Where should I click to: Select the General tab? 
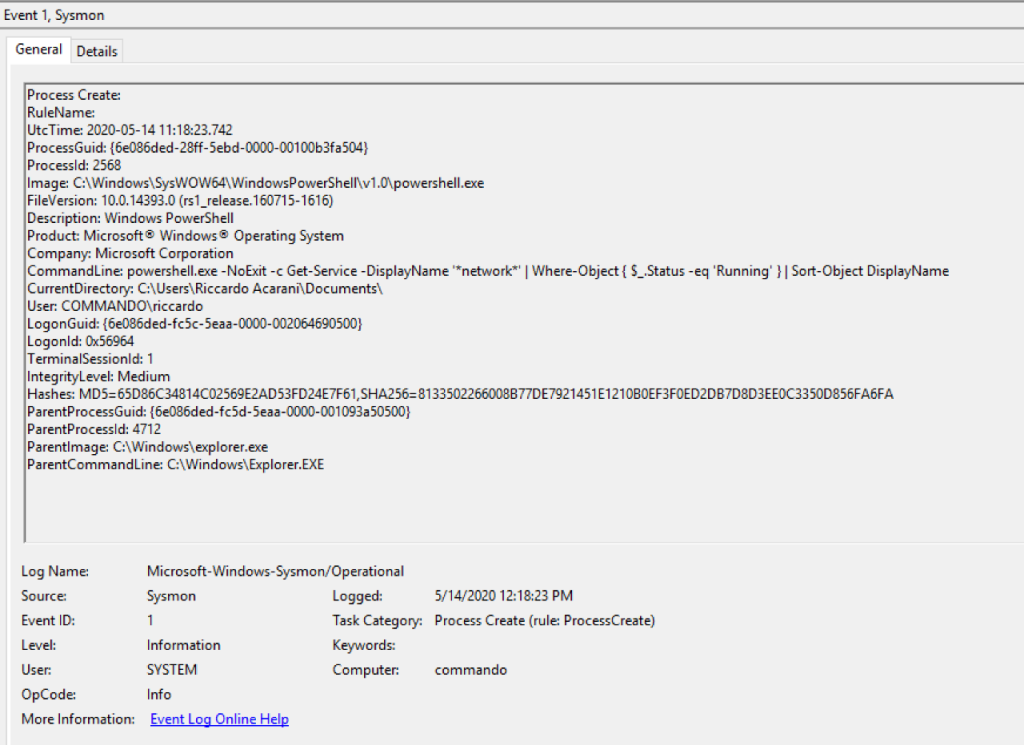38,49
